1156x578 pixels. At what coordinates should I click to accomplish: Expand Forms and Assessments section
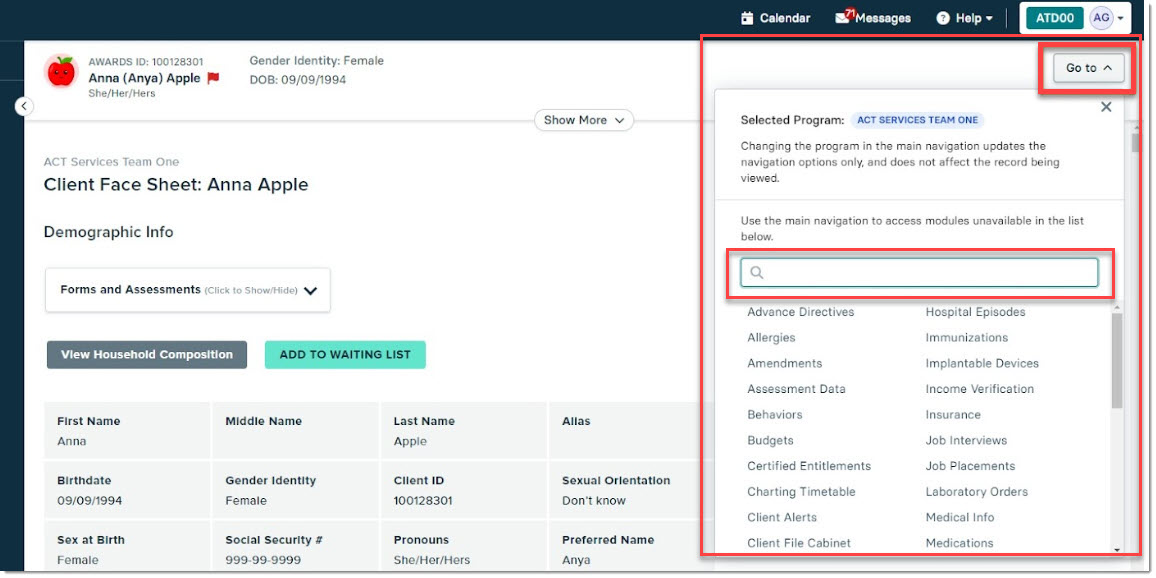[x=188, y=290]
